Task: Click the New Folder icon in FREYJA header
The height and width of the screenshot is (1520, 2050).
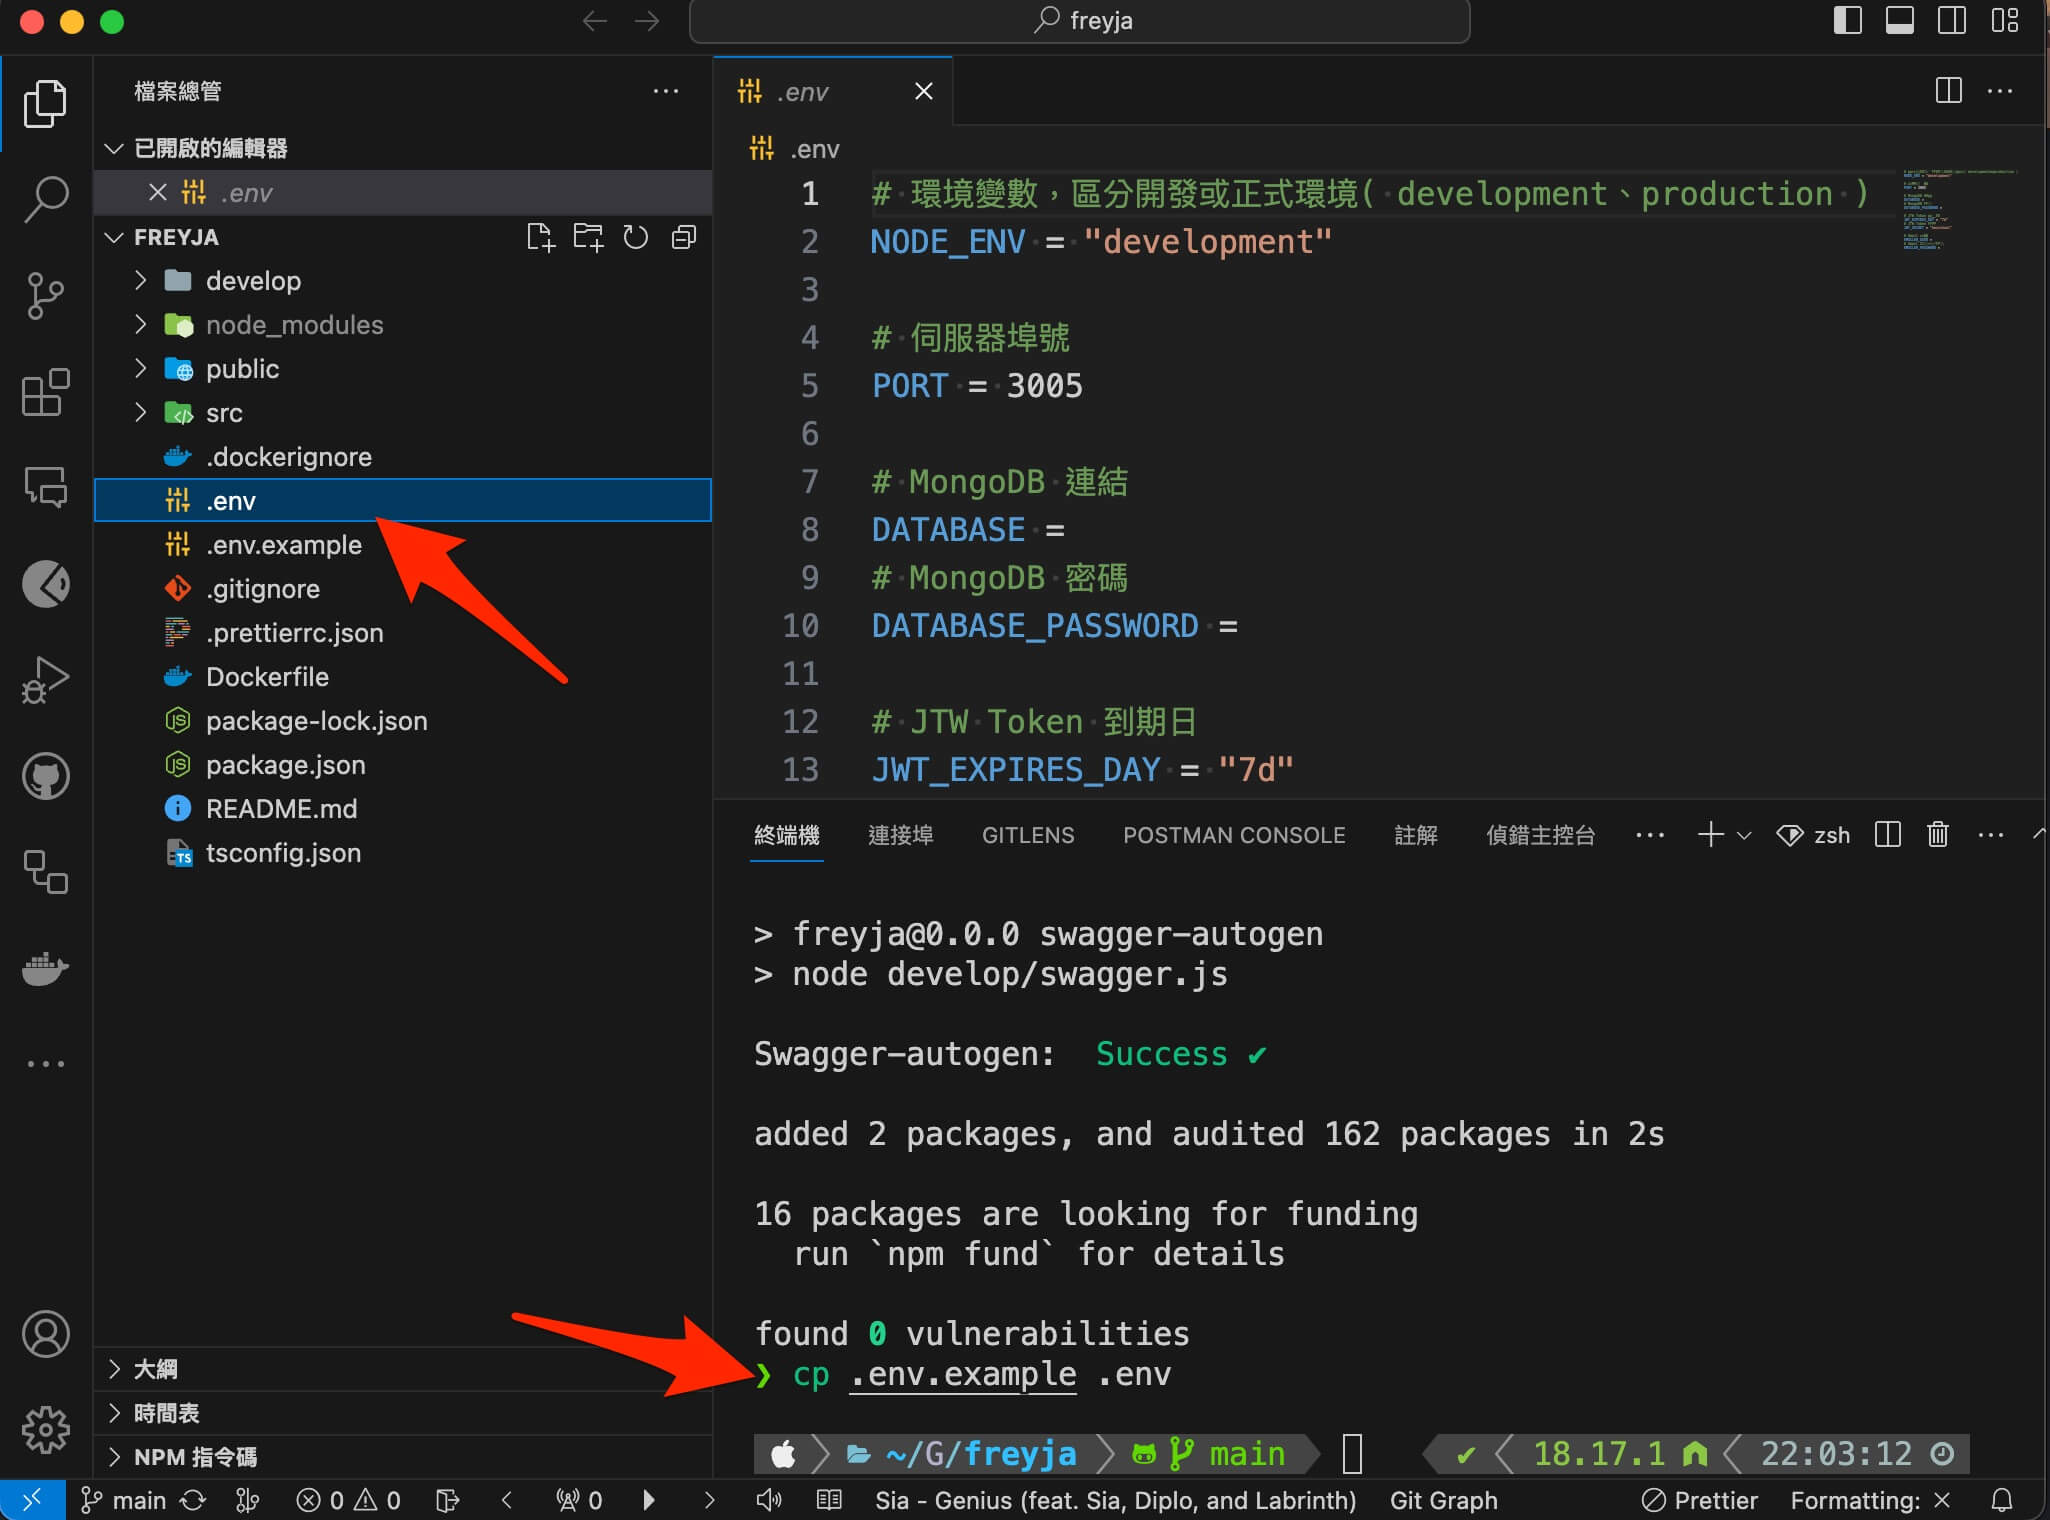Action: coord(588,237)
